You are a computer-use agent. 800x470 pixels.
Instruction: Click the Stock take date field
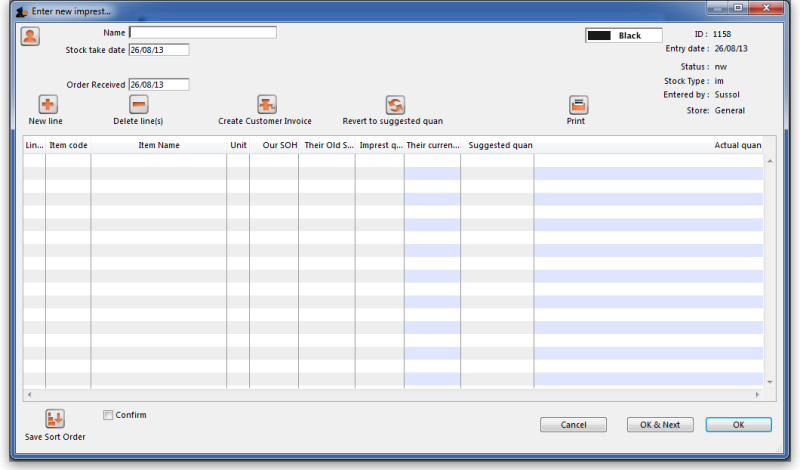[x=158, y=50]
